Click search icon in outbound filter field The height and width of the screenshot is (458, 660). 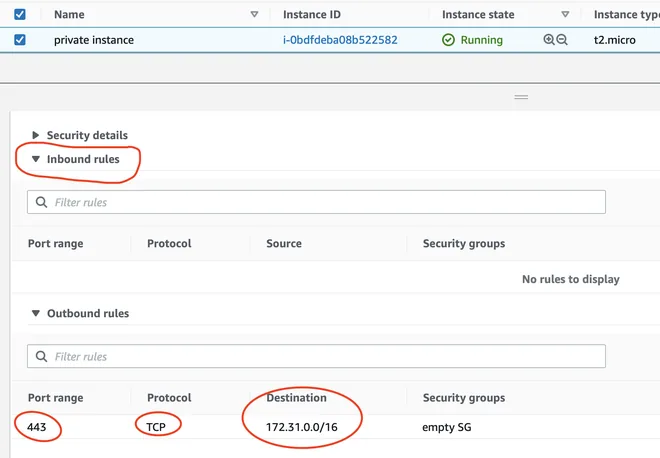point(41,356)
